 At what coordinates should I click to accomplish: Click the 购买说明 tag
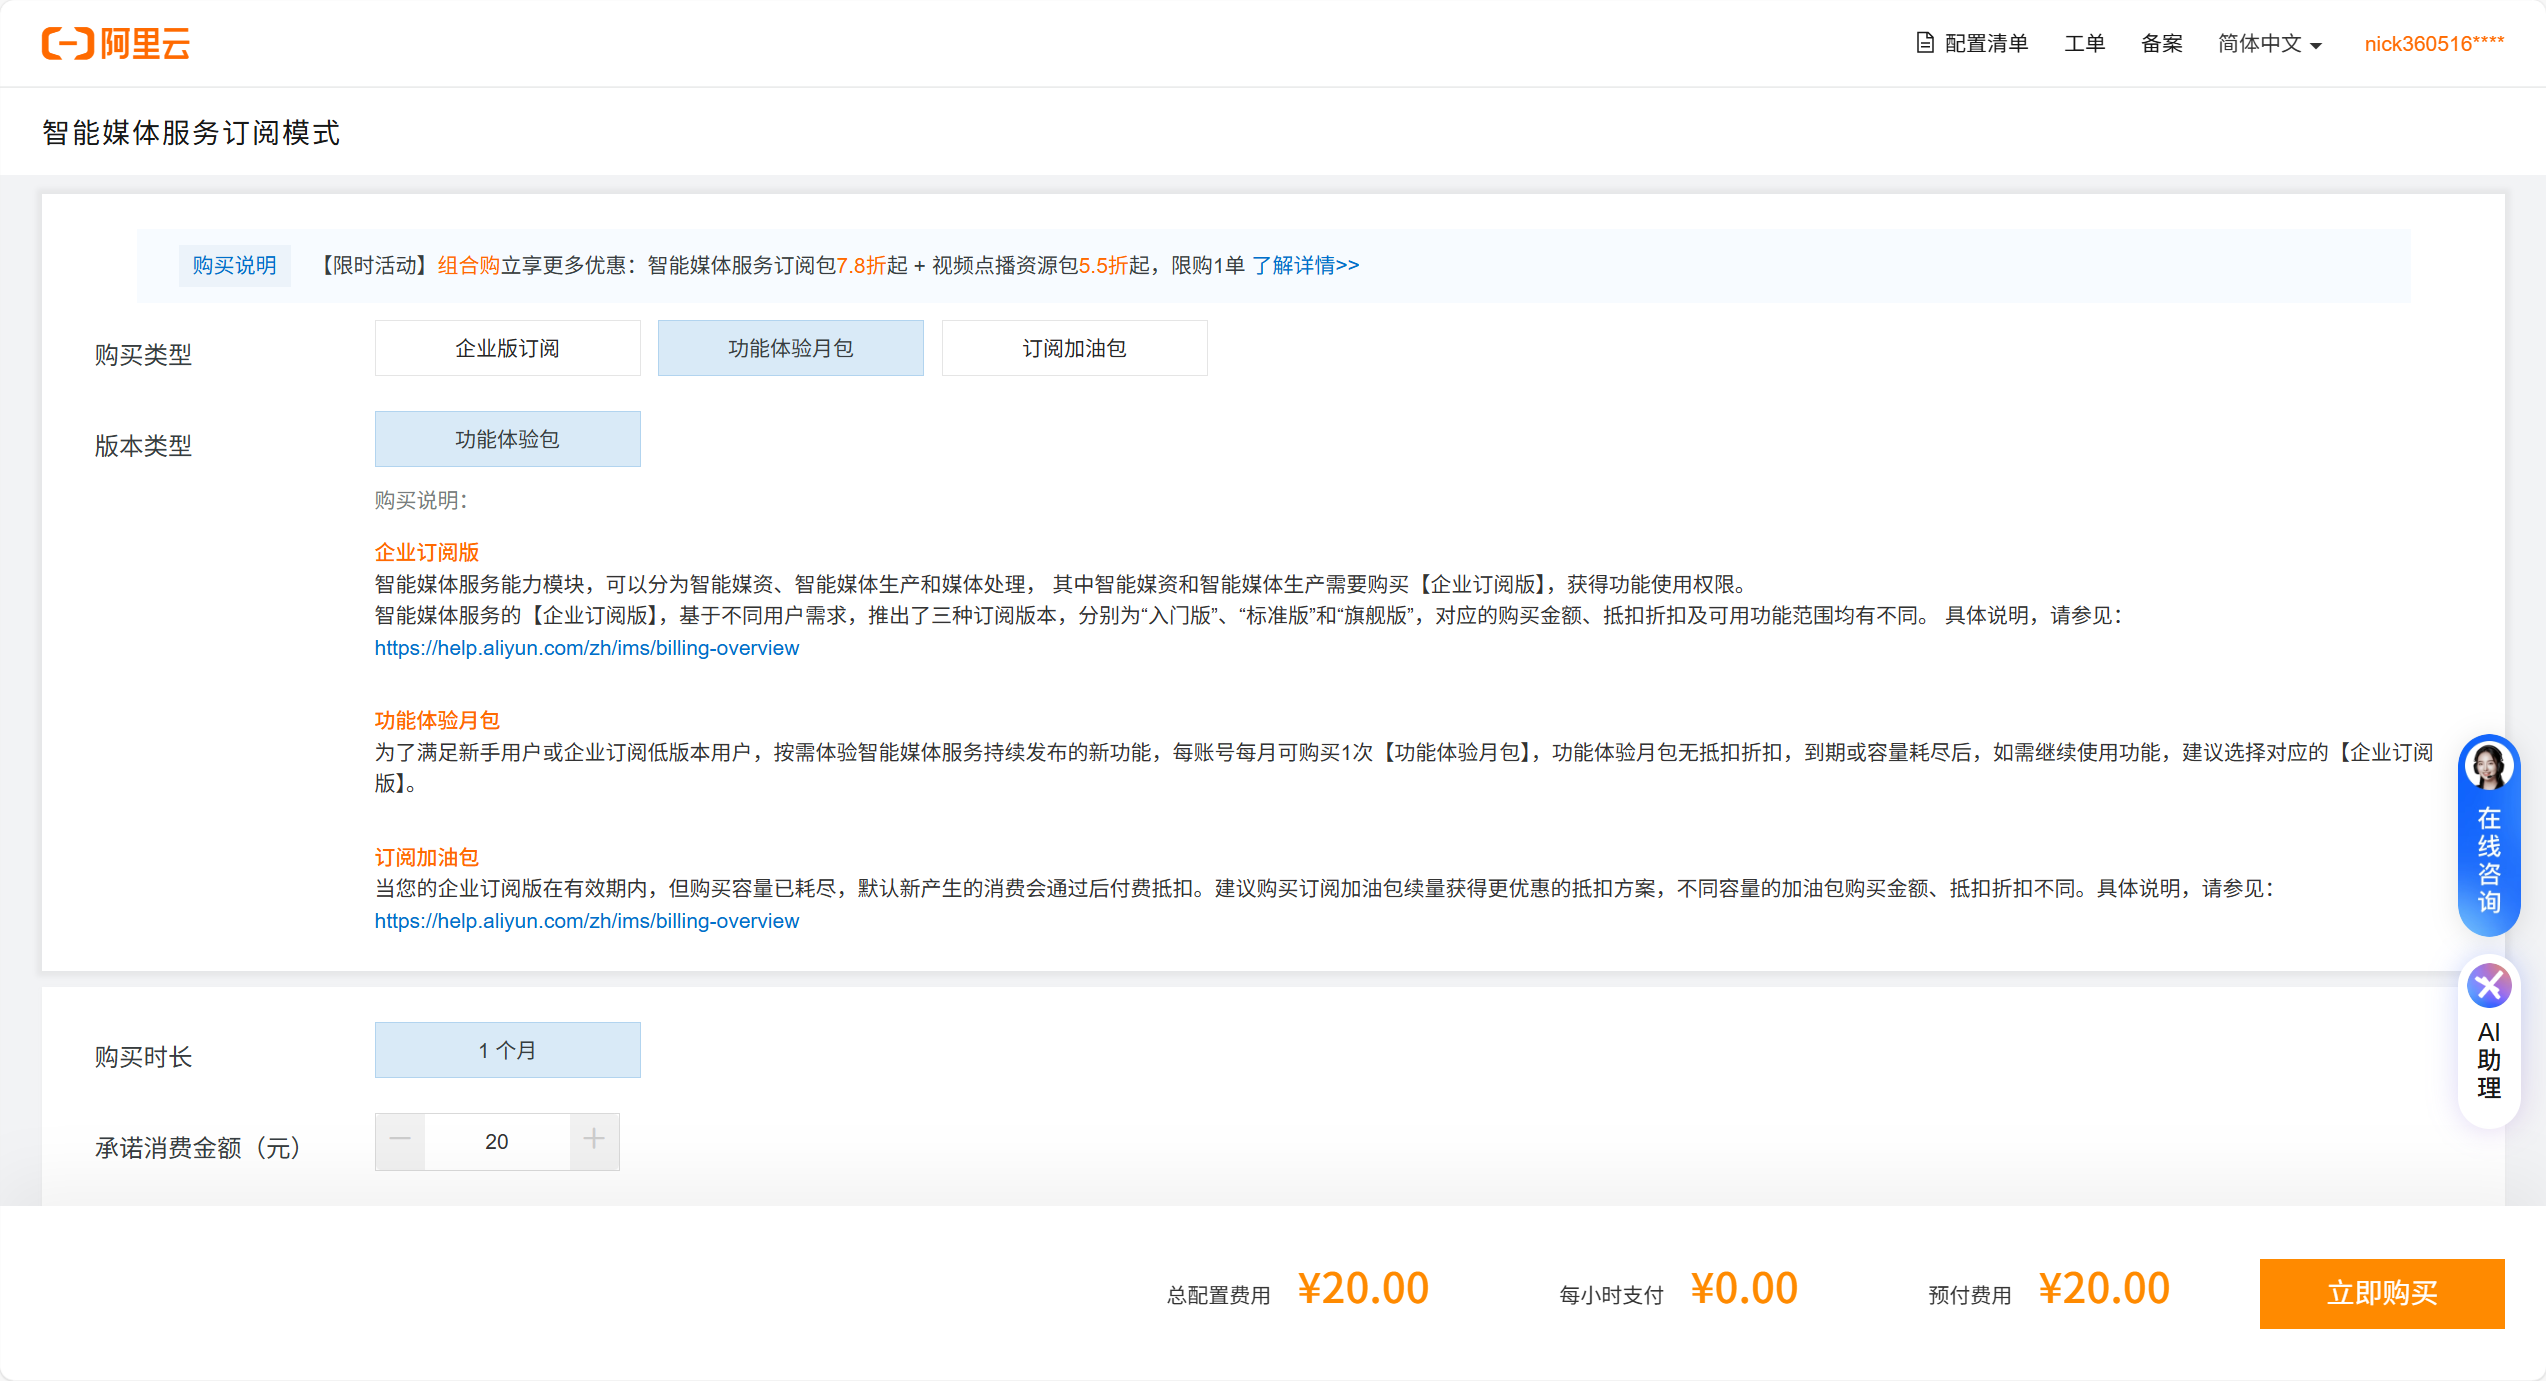click(235, 266)
